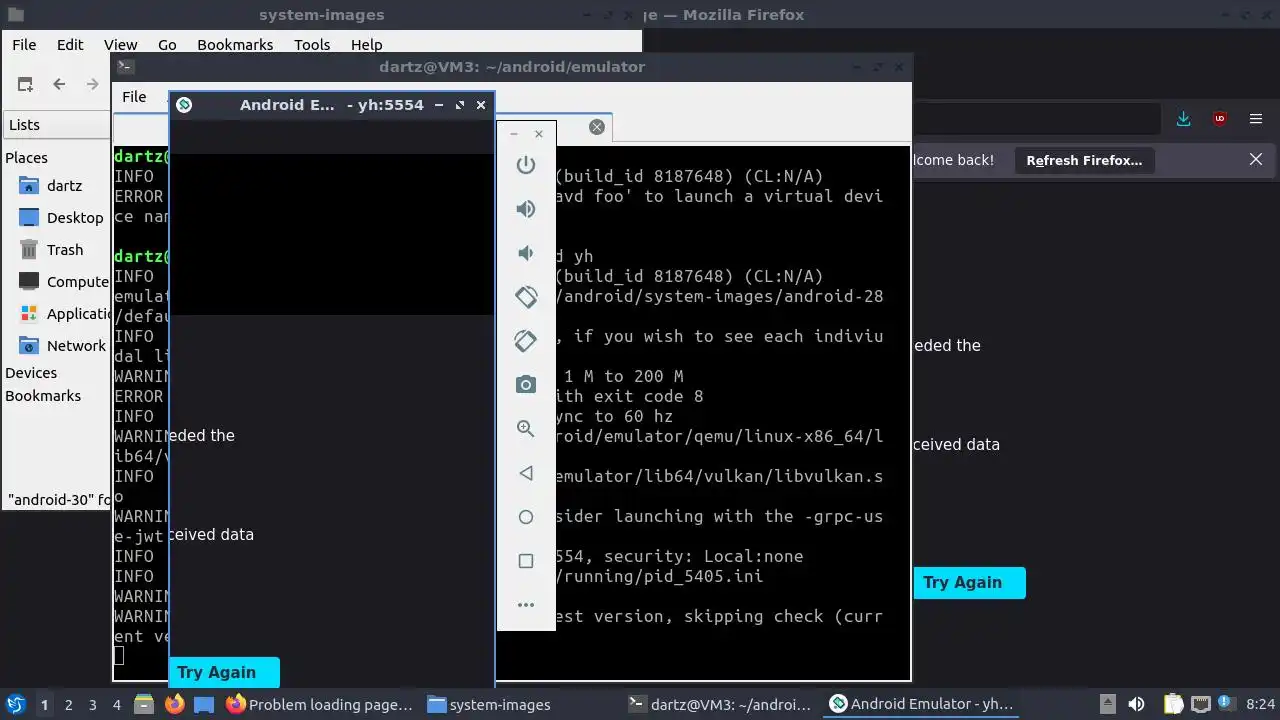Open emulator extended controls three-dots icon

[x=526, y=605]
